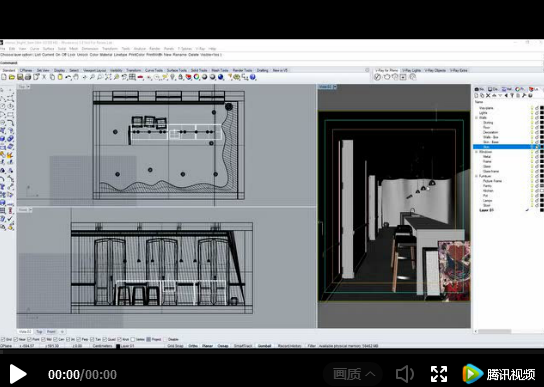This screenshot has height=387, width=544.
Task: Toggle Grid Snap in status bar
Action: click(x=175, y=346)
